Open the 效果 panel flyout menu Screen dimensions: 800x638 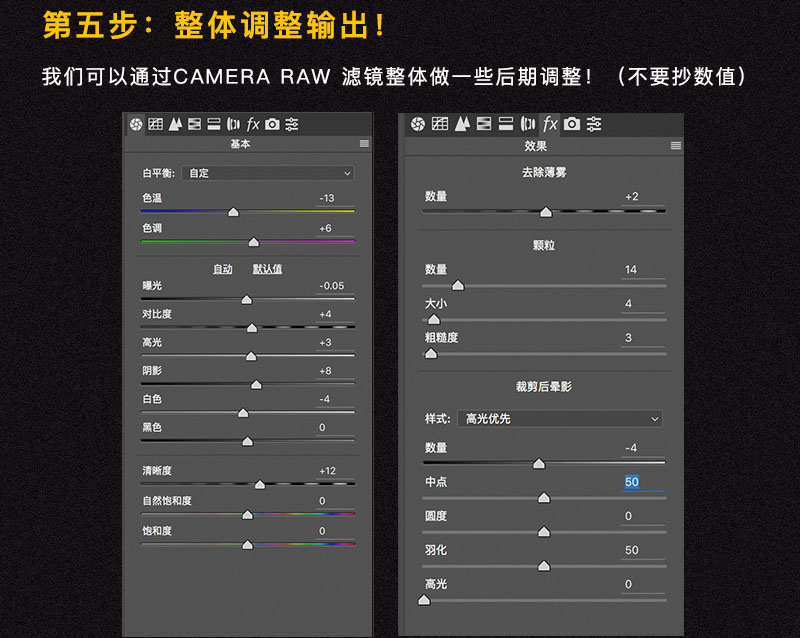tap(675, 145)
